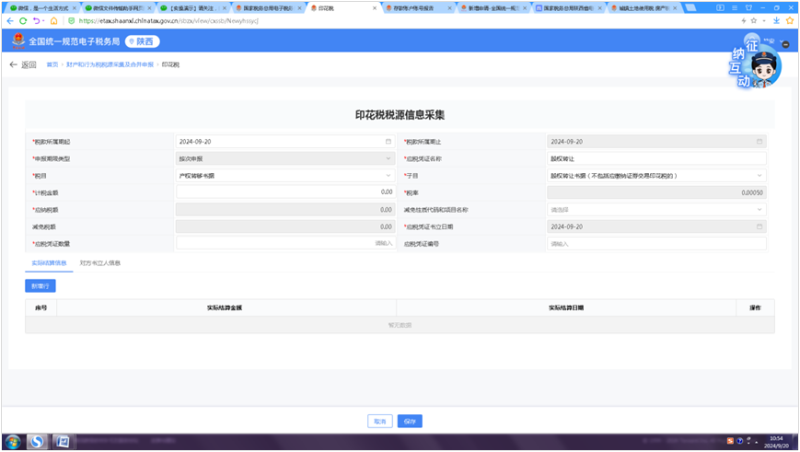This screenshot has height=452, width=800.
Task: Expand the 子目 dropdown
Action: coord(656,175)
